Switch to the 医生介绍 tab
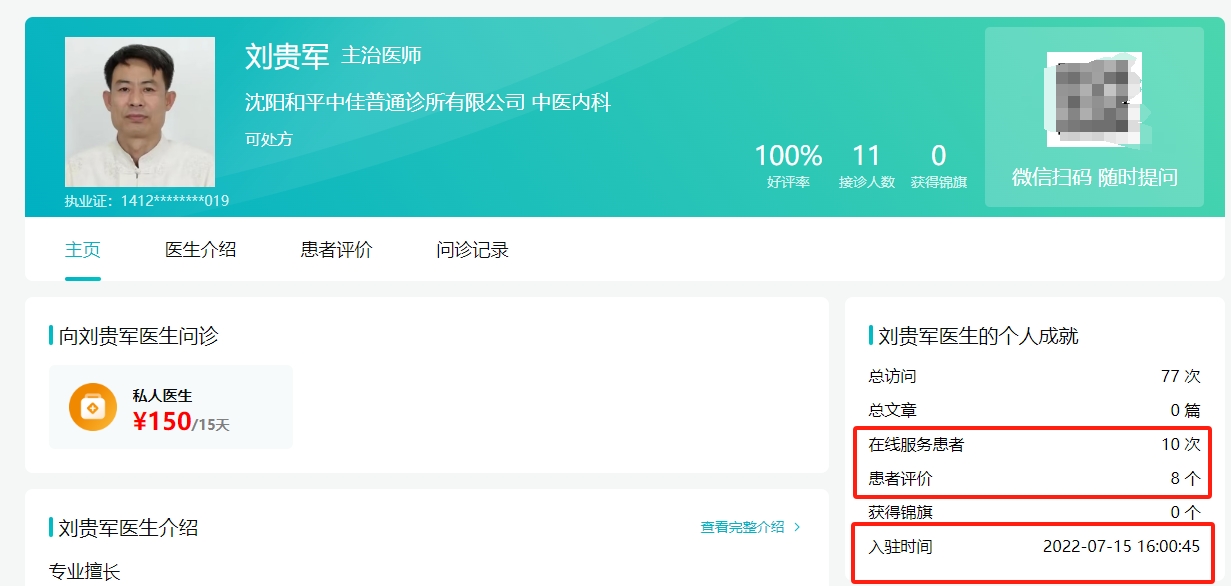This screenshot has width=1231, height=586. pyautogui.click(x=201, y=250)
